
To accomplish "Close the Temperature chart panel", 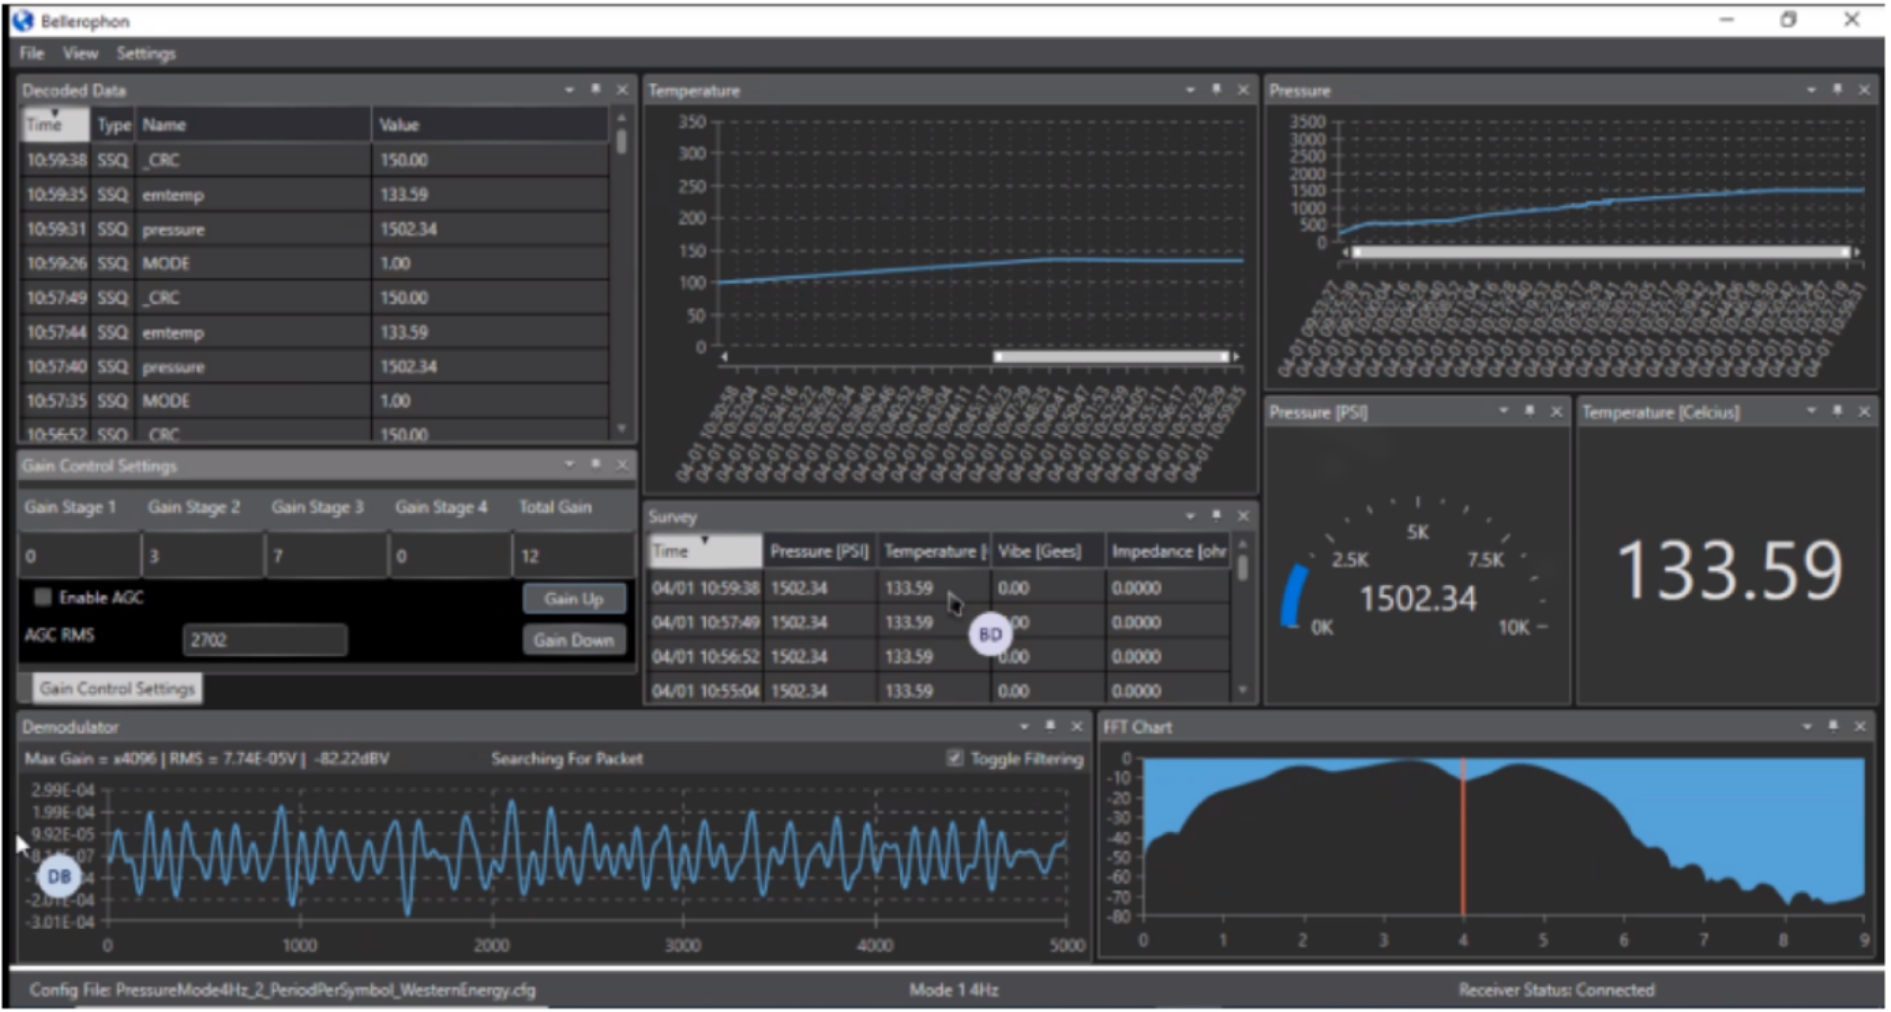I will (1243, 90).
